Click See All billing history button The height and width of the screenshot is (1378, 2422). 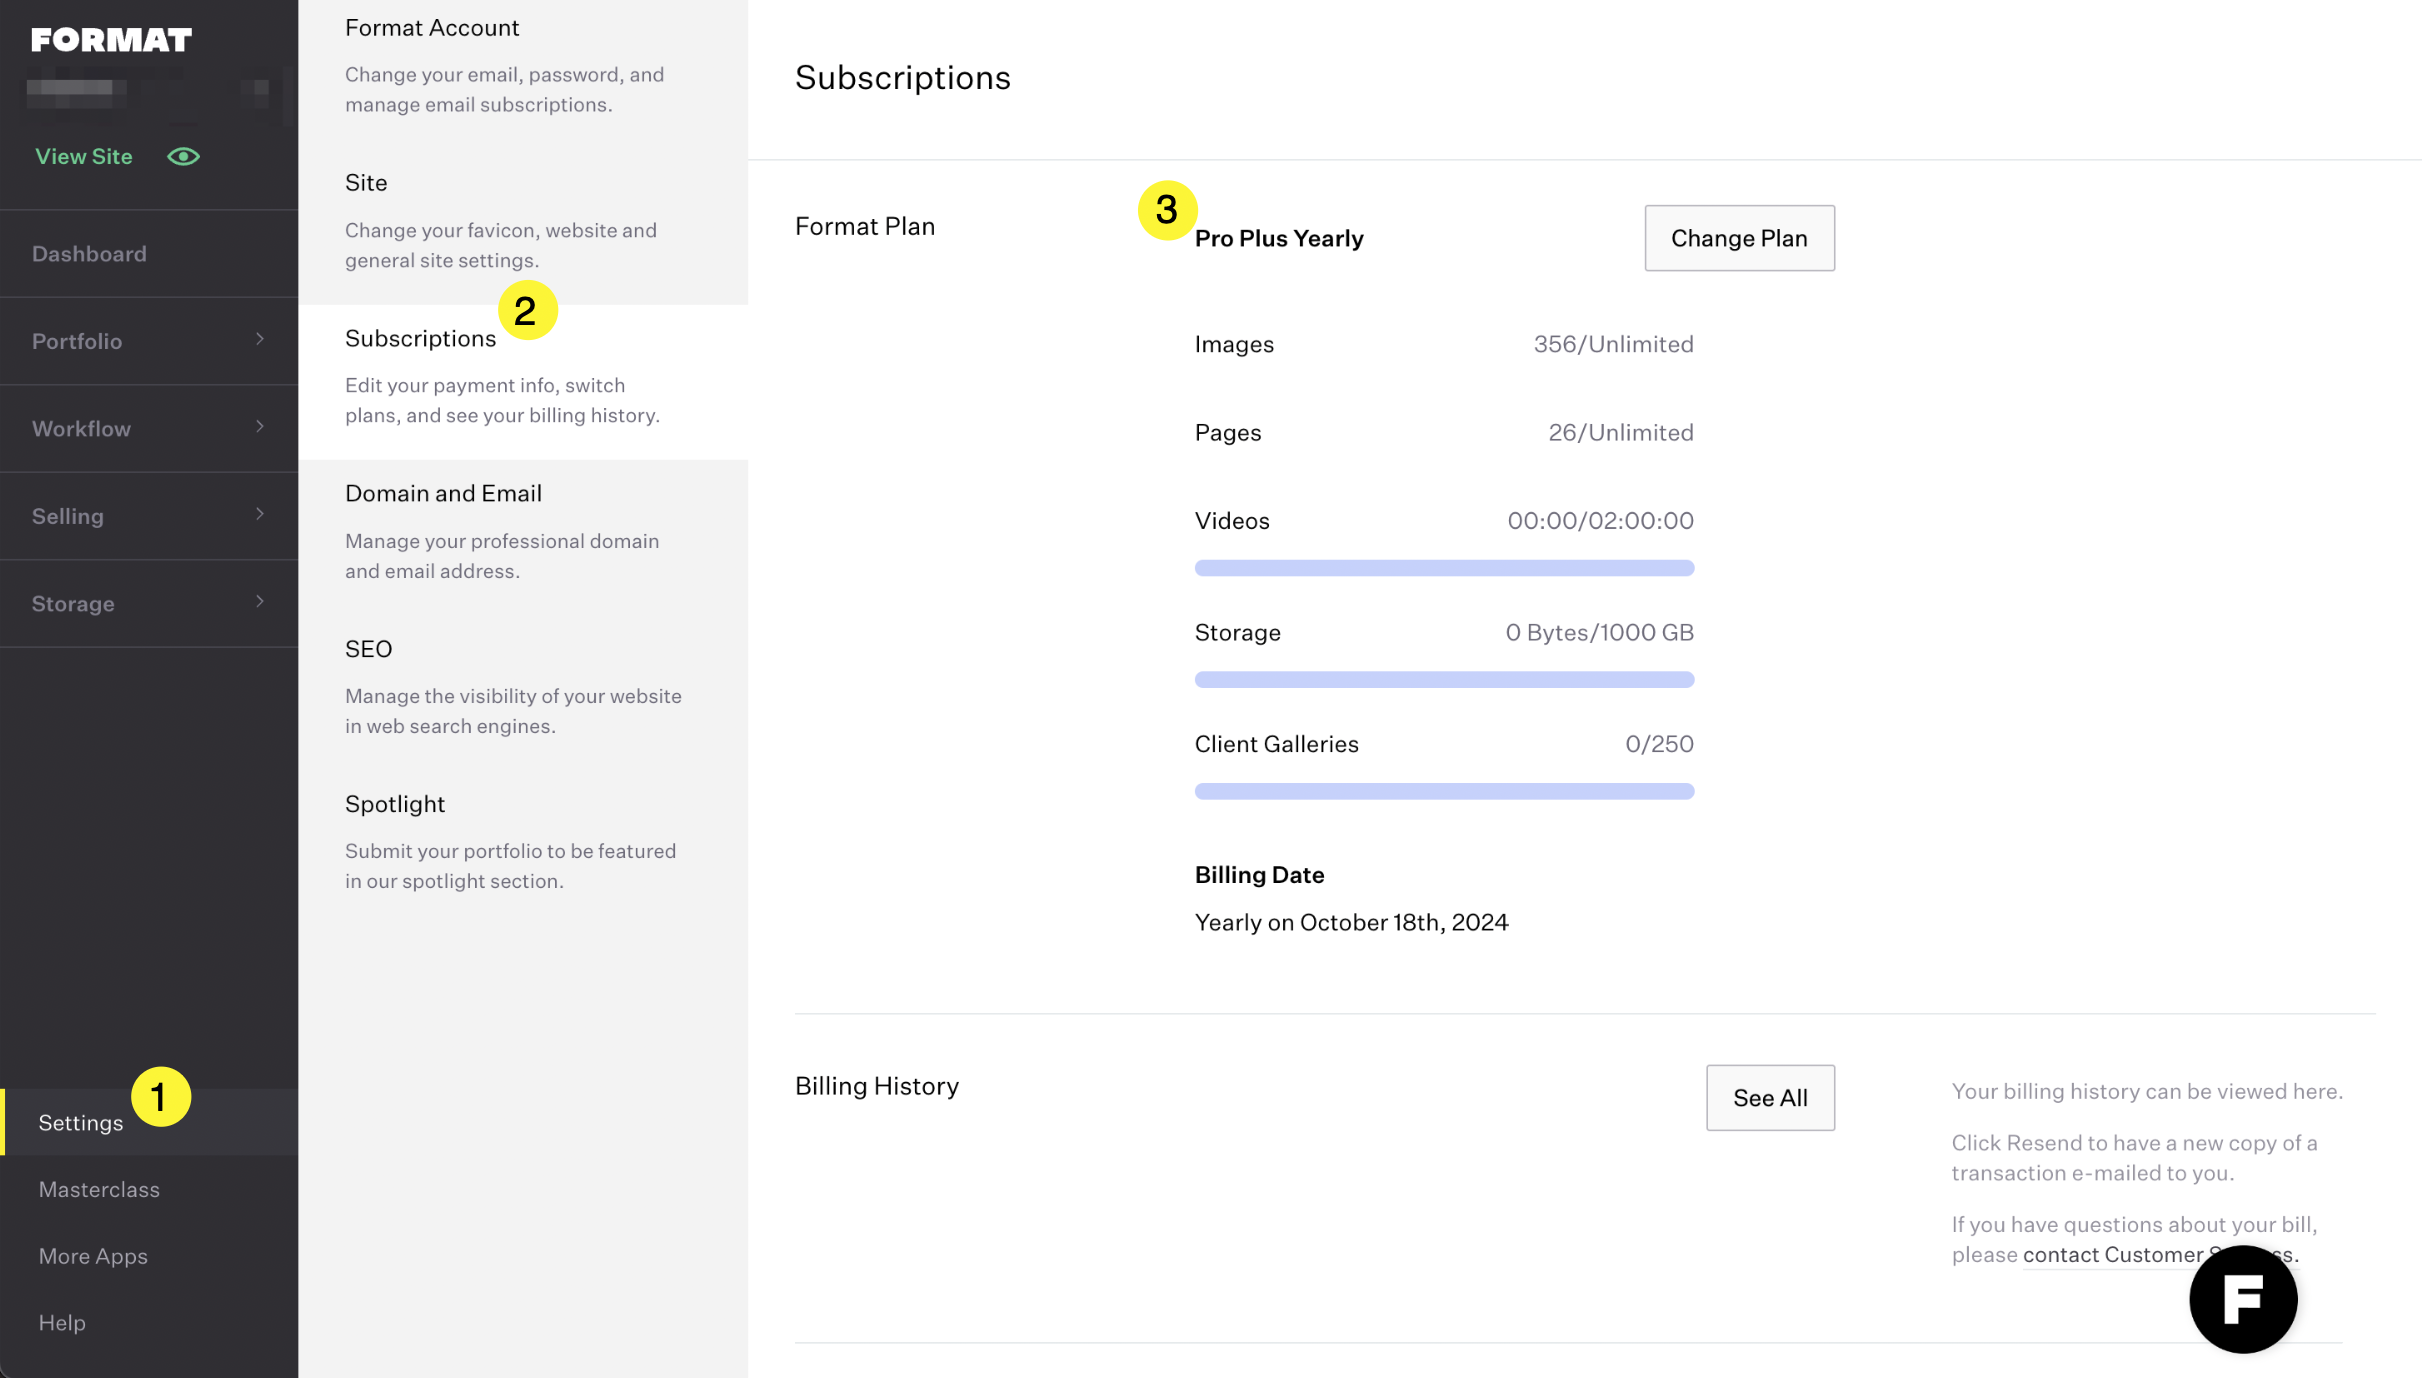(1770, 1098)
